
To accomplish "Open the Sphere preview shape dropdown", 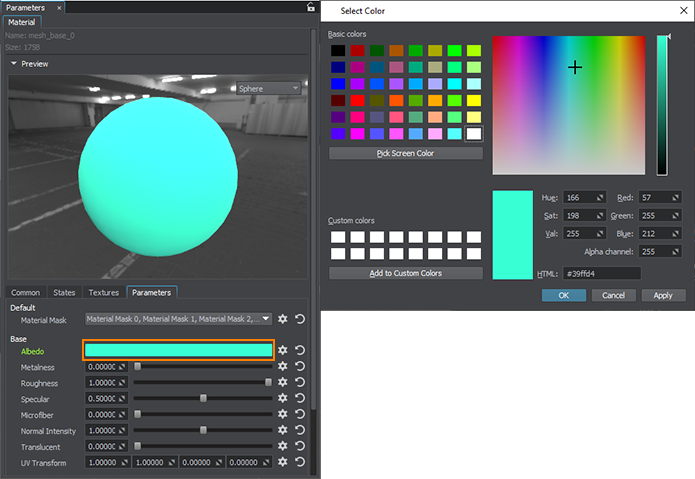I will click(x=267, y=88).
